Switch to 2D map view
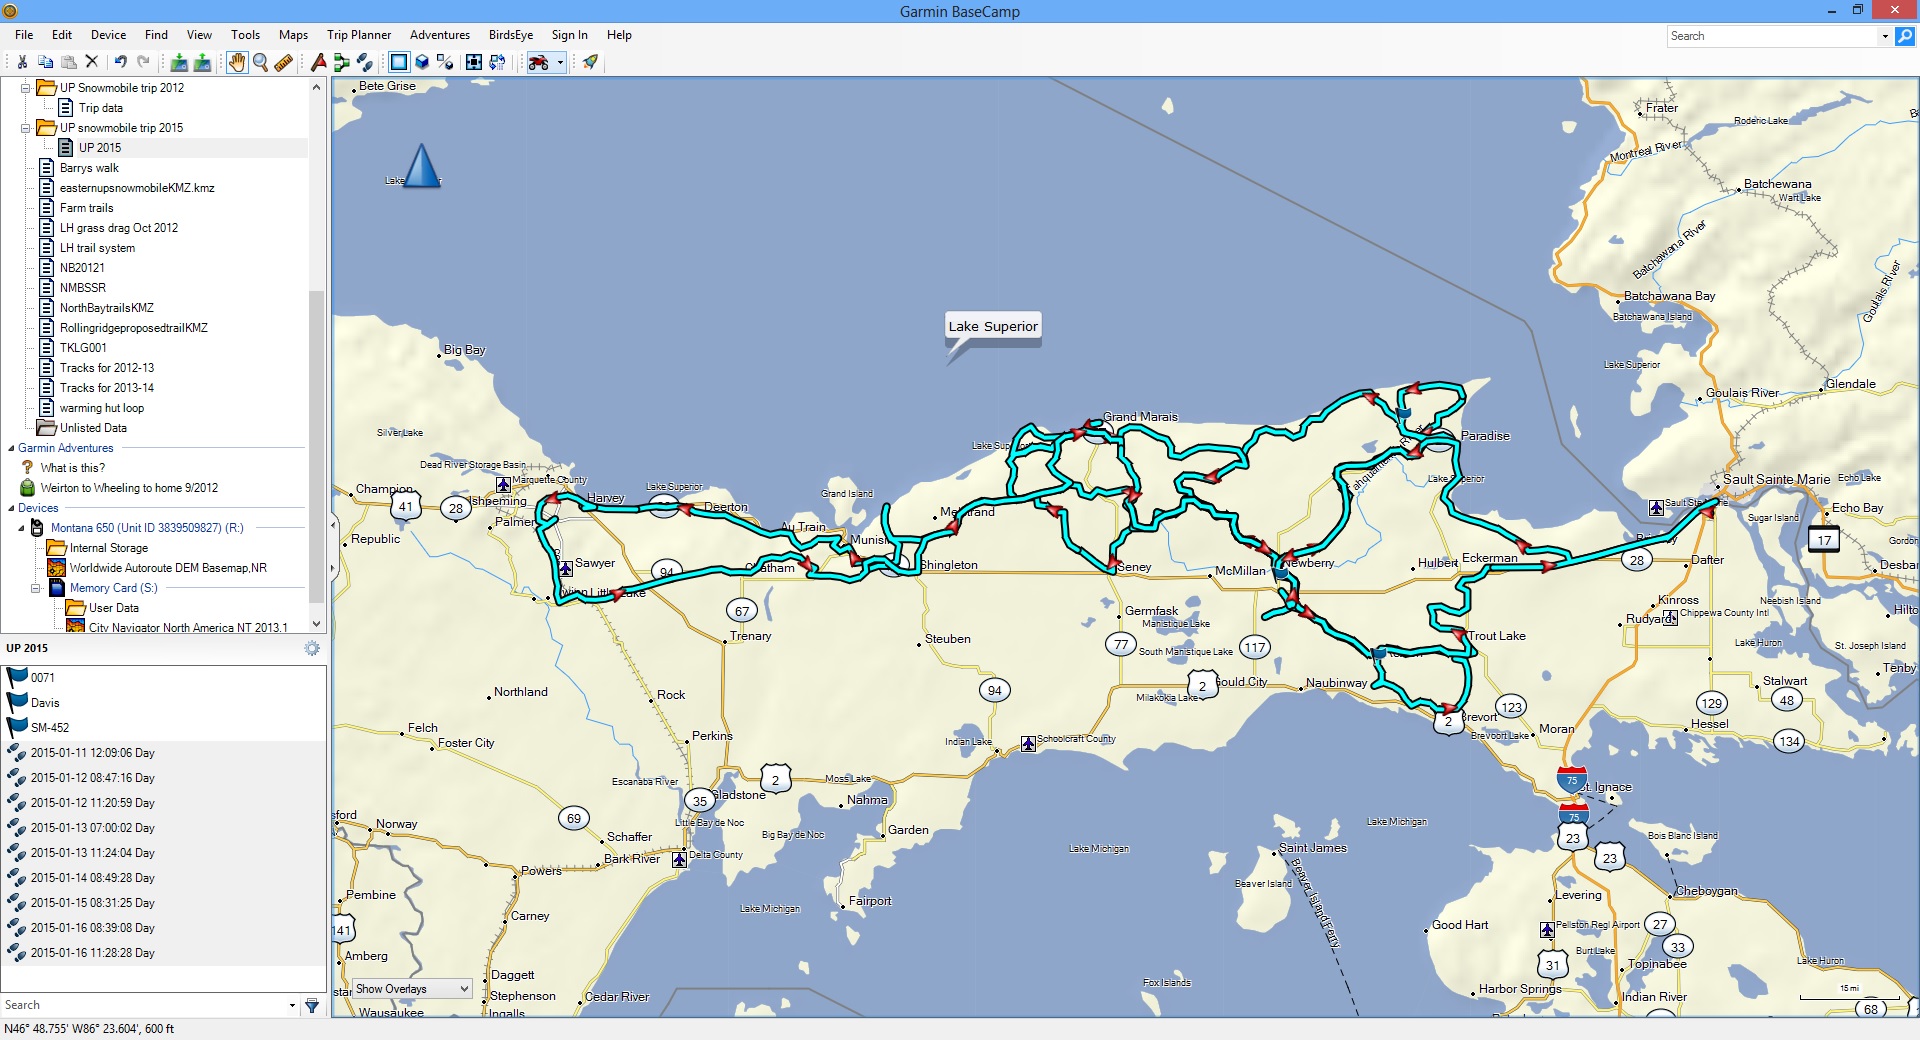This screenshot has width=1920, height=1040. 399,62
